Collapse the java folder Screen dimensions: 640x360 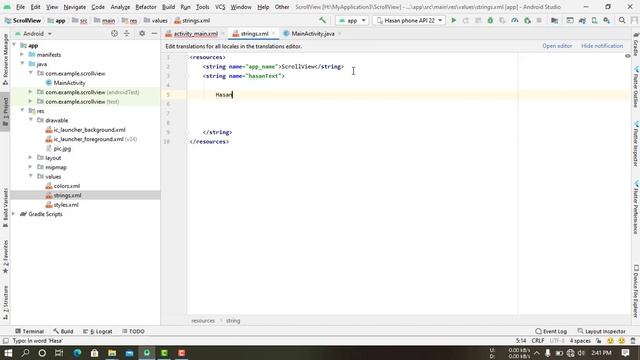pos(22,64)
